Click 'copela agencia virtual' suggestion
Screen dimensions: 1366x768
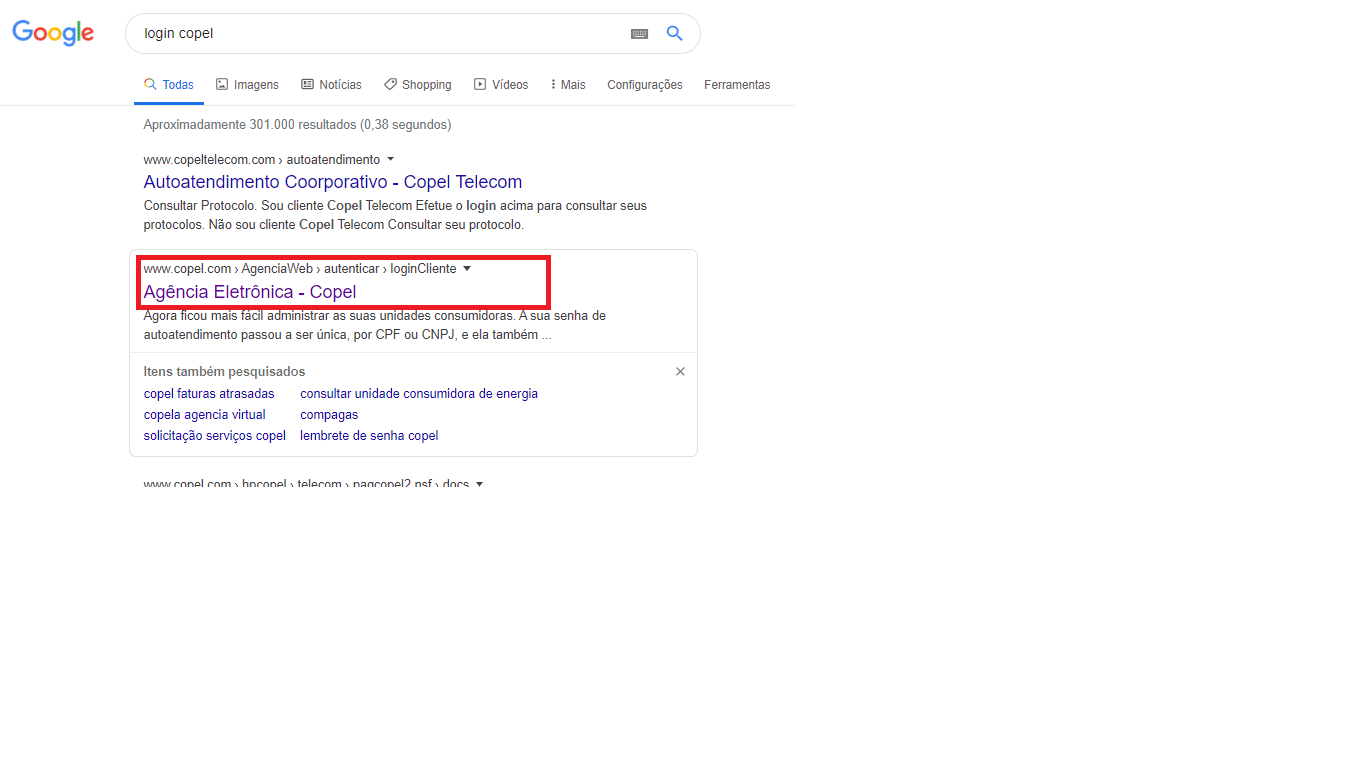205,415
